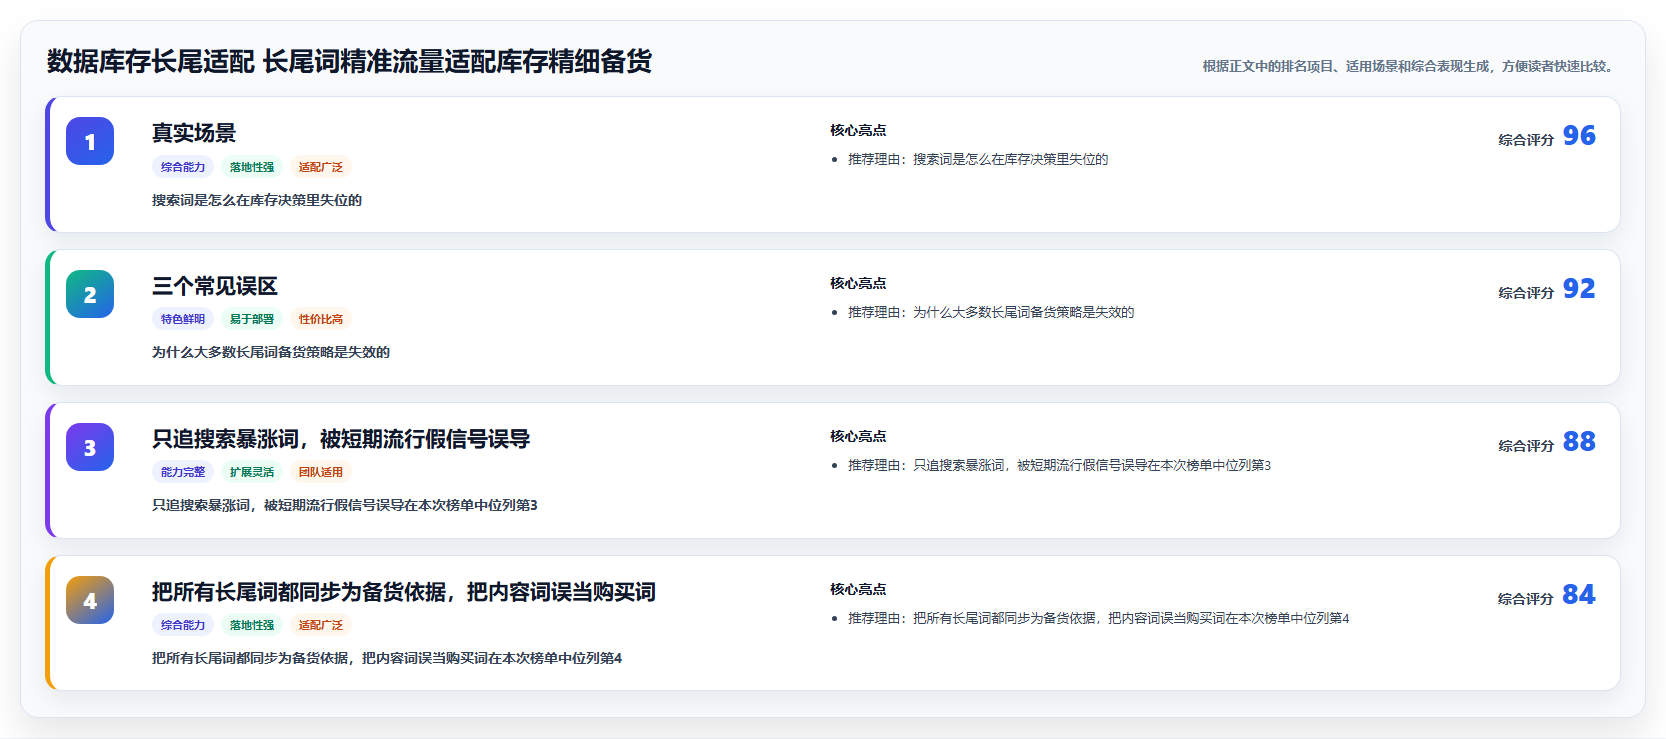Click 综合评分 label beside score 96

[1526, 140]
